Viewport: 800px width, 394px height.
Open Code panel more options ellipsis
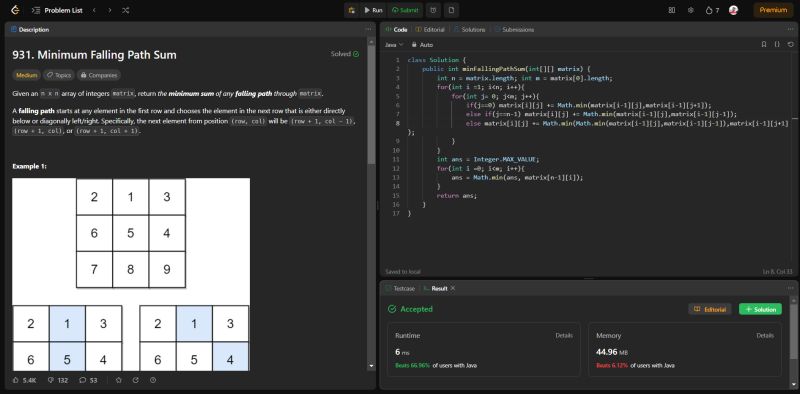[790, 30]
